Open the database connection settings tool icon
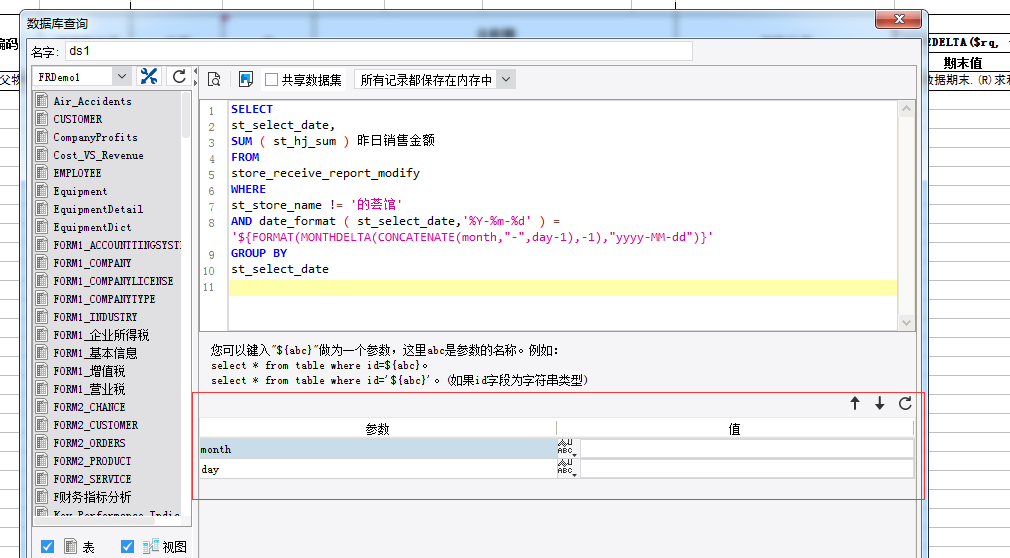 click(x=149, y=77)
